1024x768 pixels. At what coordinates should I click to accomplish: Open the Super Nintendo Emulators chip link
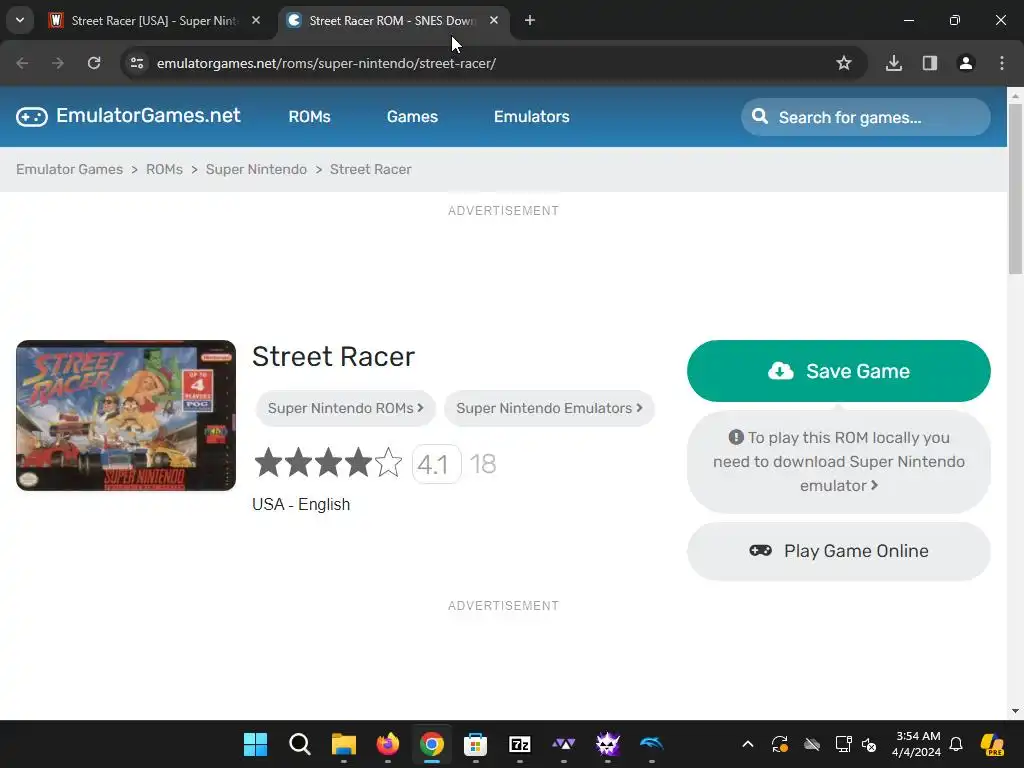(x=549, y=408)
